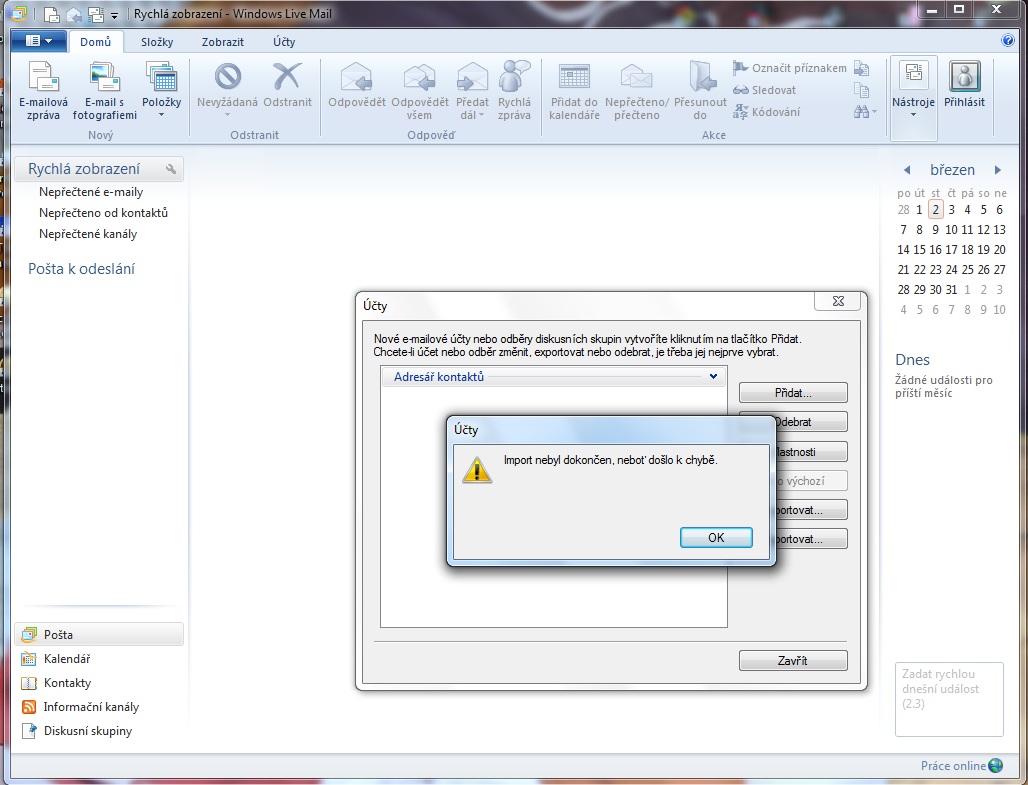
Task: Click the Předat dál forward icon
Action: tap(472, 77)
